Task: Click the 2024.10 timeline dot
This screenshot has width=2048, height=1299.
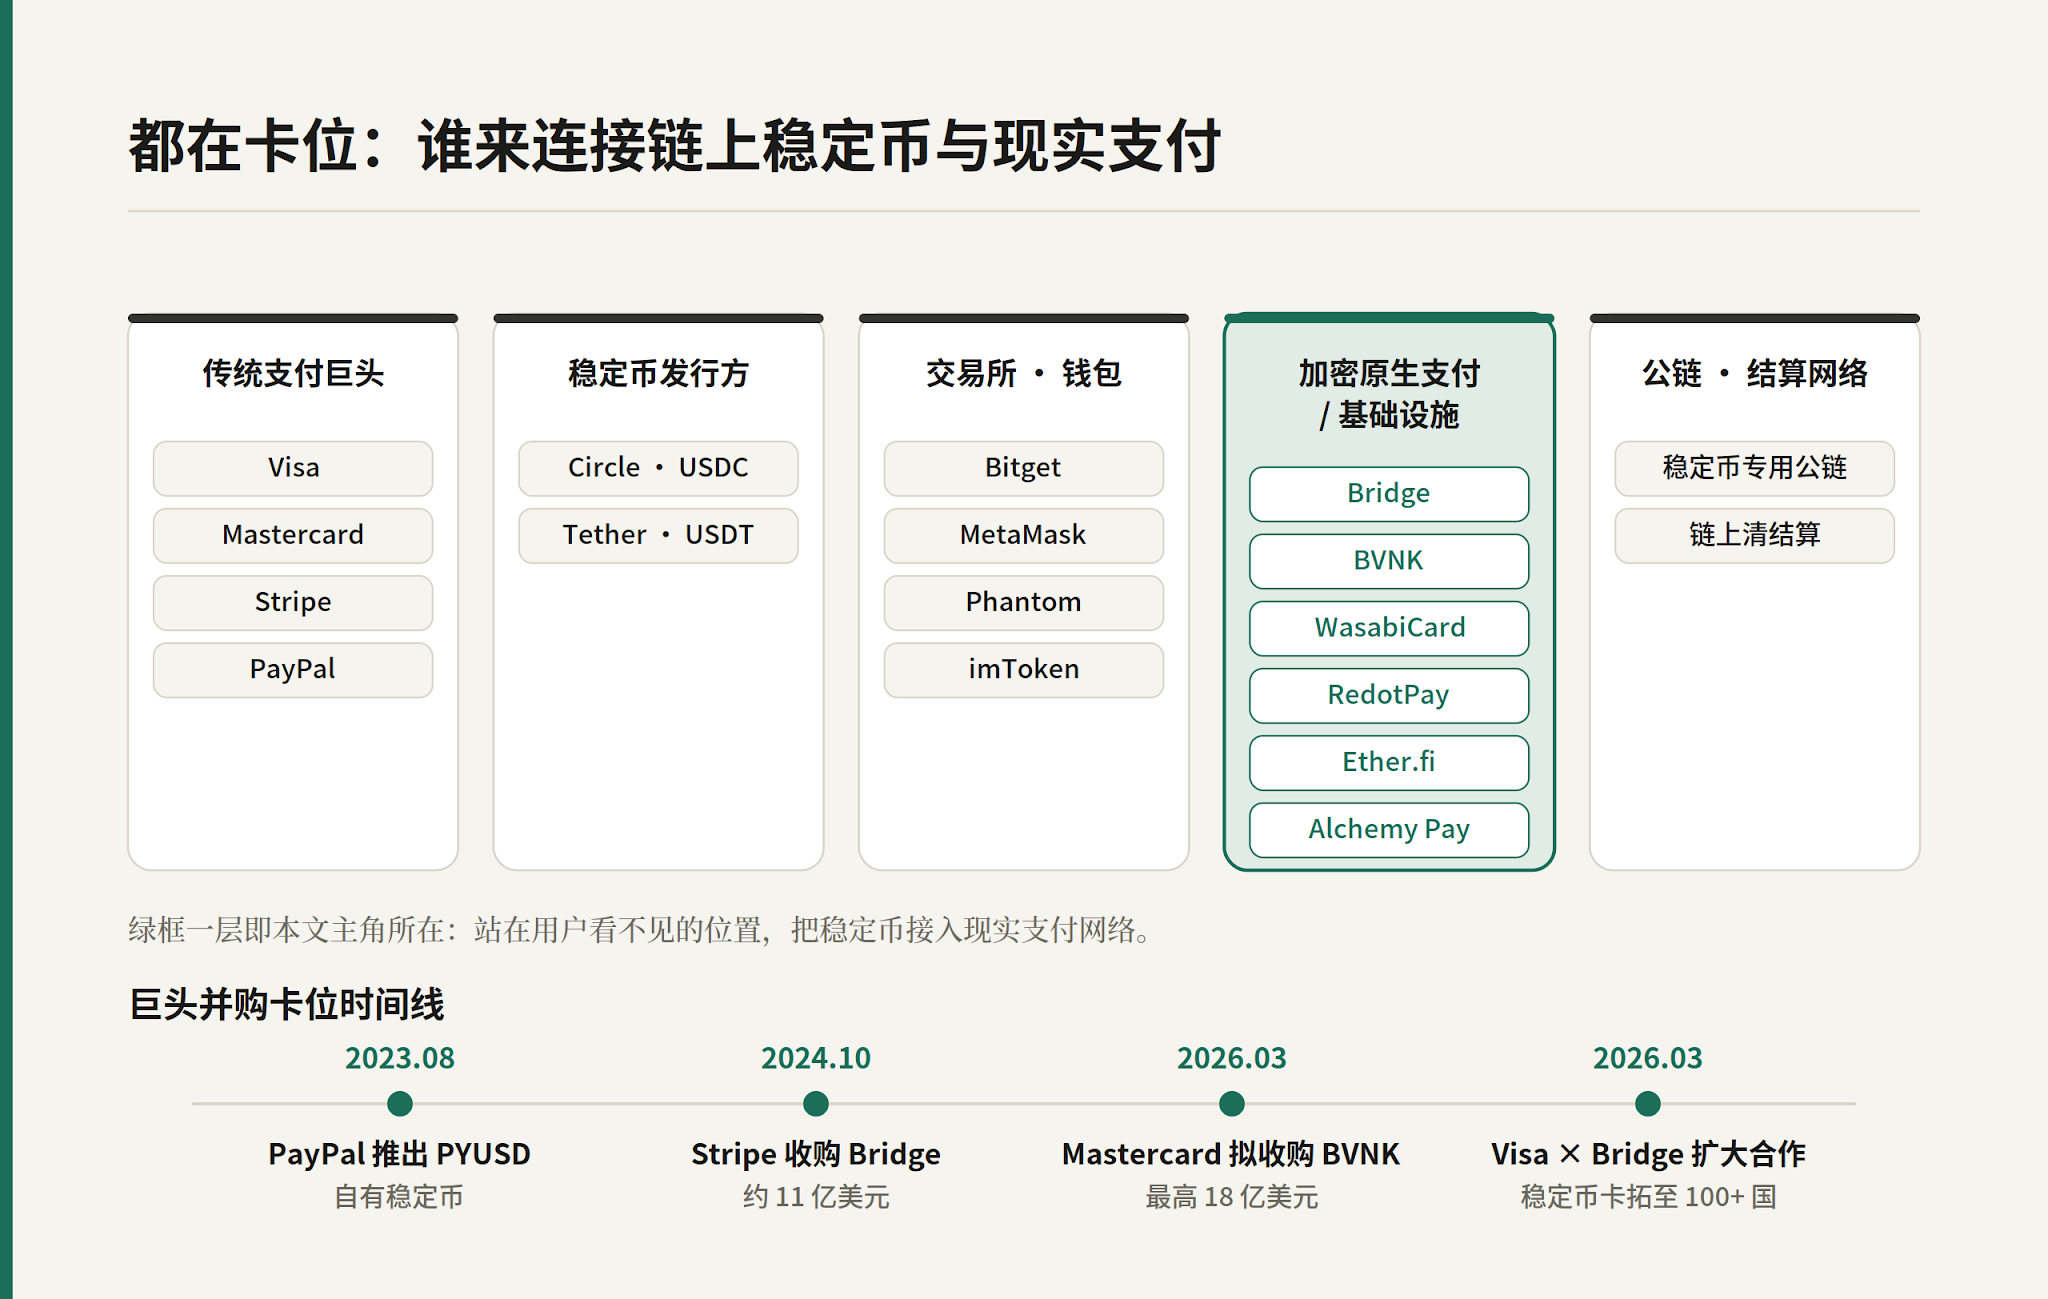Action: (816, 1104)
